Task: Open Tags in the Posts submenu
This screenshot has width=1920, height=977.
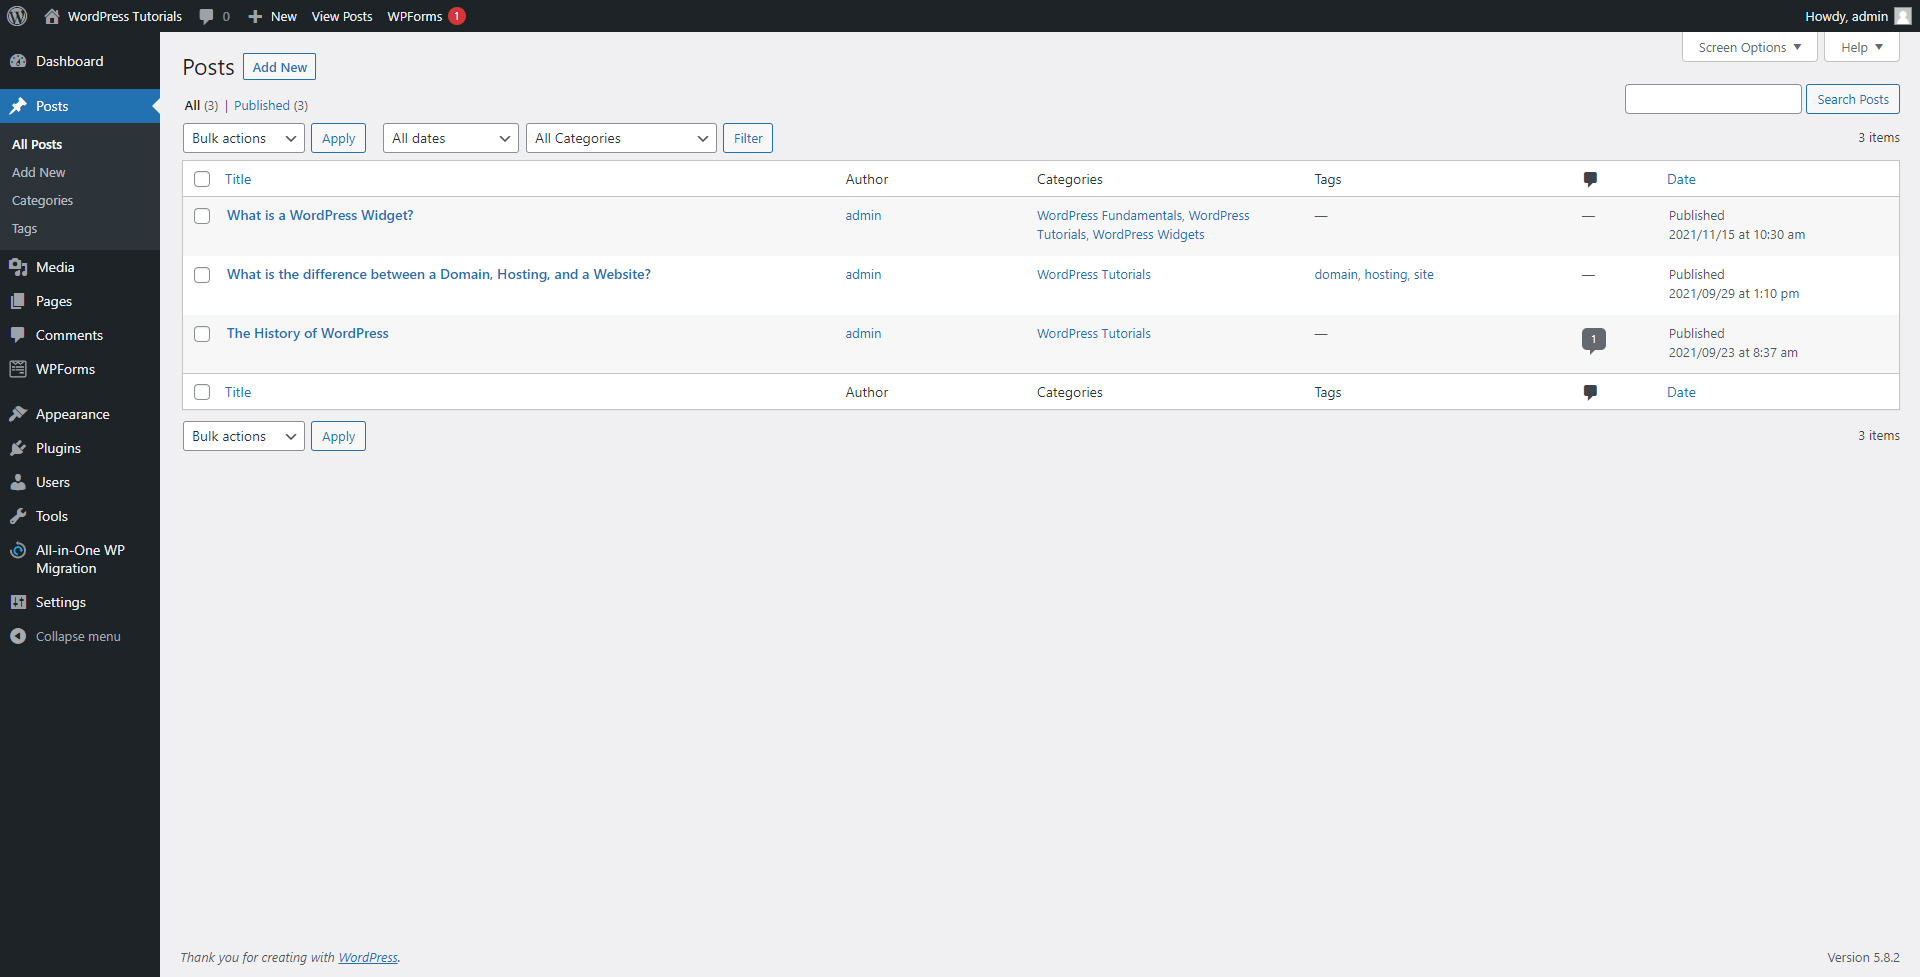Action: (24, 228)
